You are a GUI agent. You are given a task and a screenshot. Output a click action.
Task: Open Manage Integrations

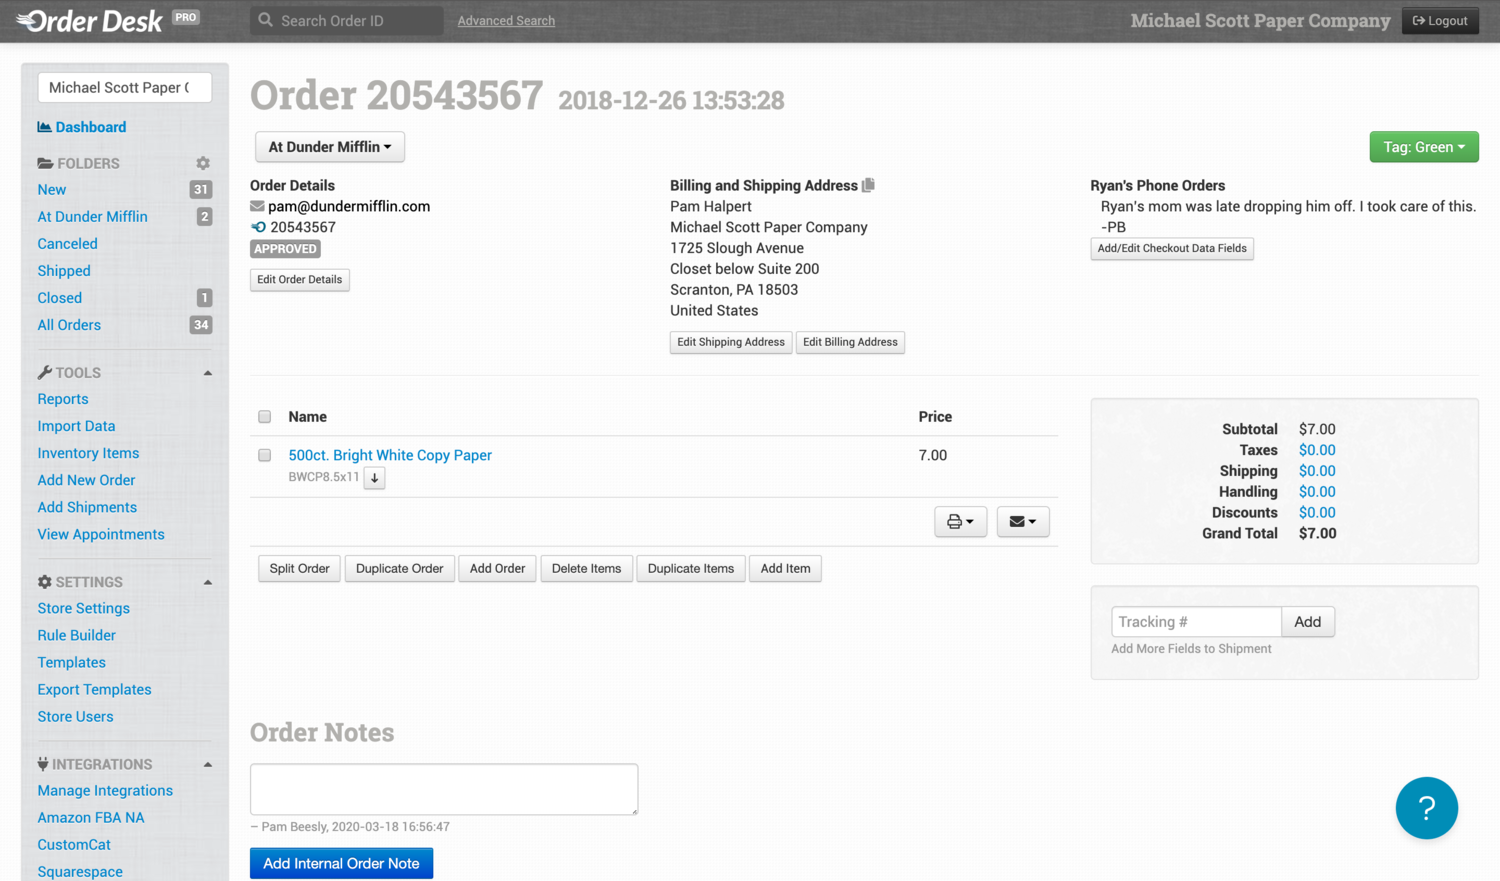105,790
